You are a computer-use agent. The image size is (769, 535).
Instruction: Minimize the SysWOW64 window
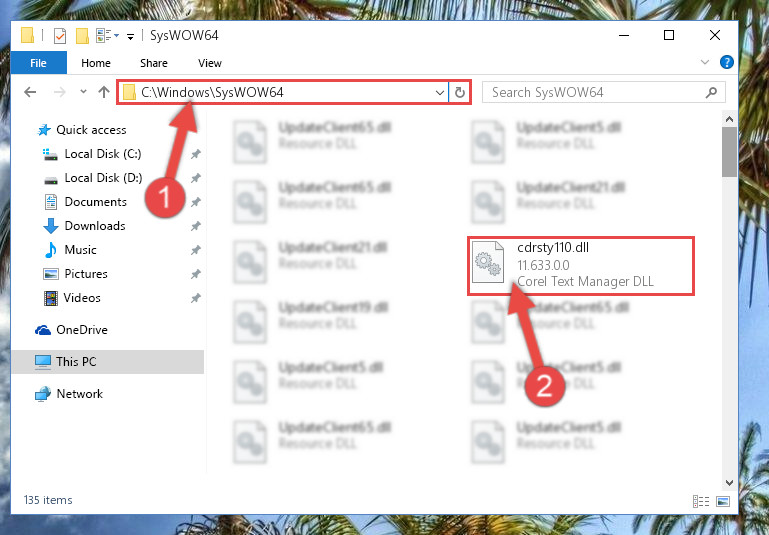(x=624, y=35)
